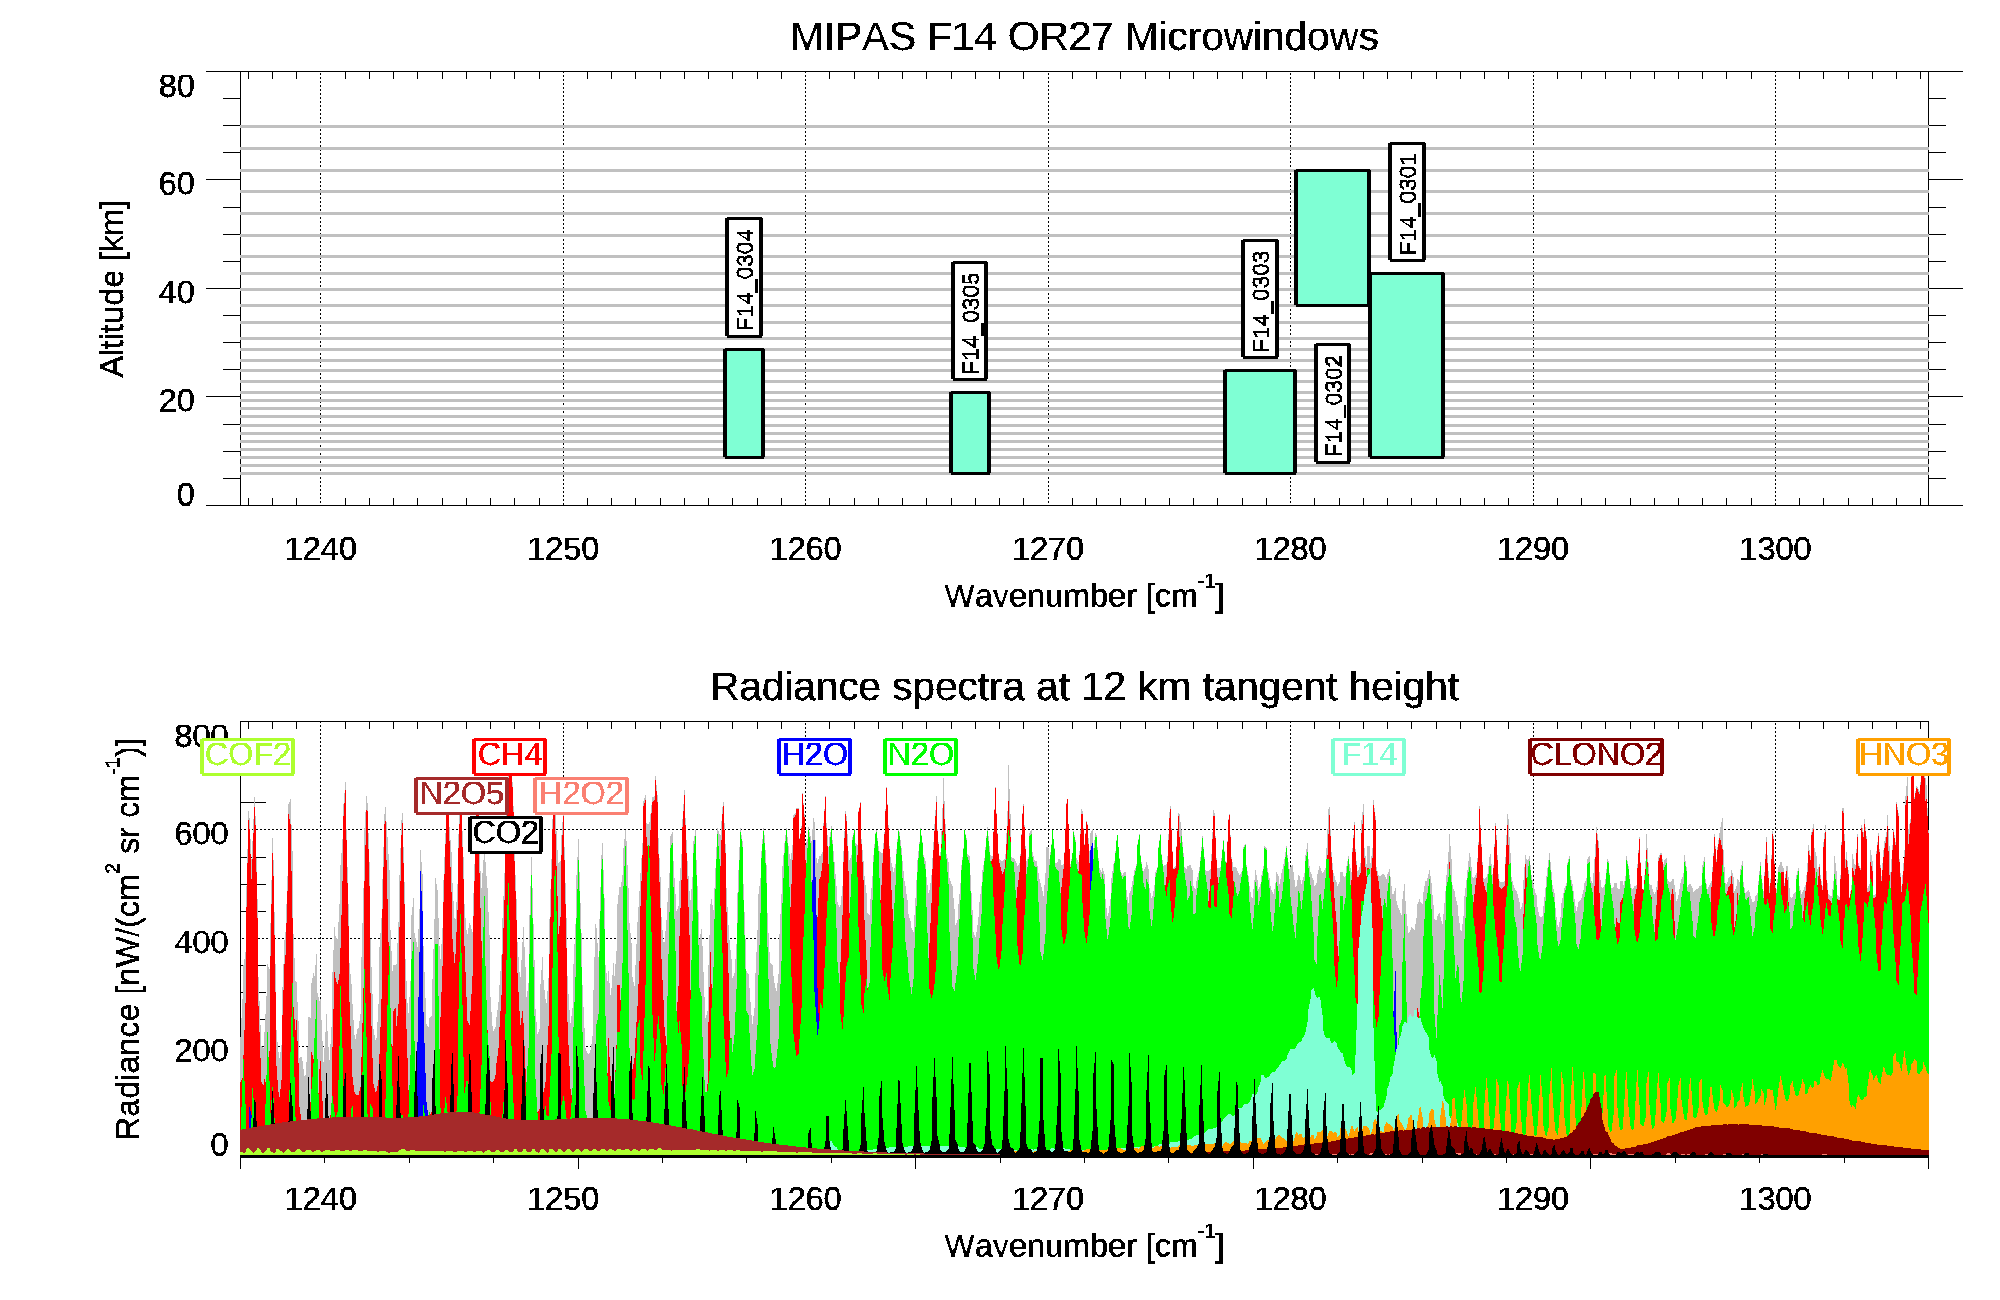Click the H2O blue legend label
Viewport: 2000px width, 1300px height.
[814, 755]
